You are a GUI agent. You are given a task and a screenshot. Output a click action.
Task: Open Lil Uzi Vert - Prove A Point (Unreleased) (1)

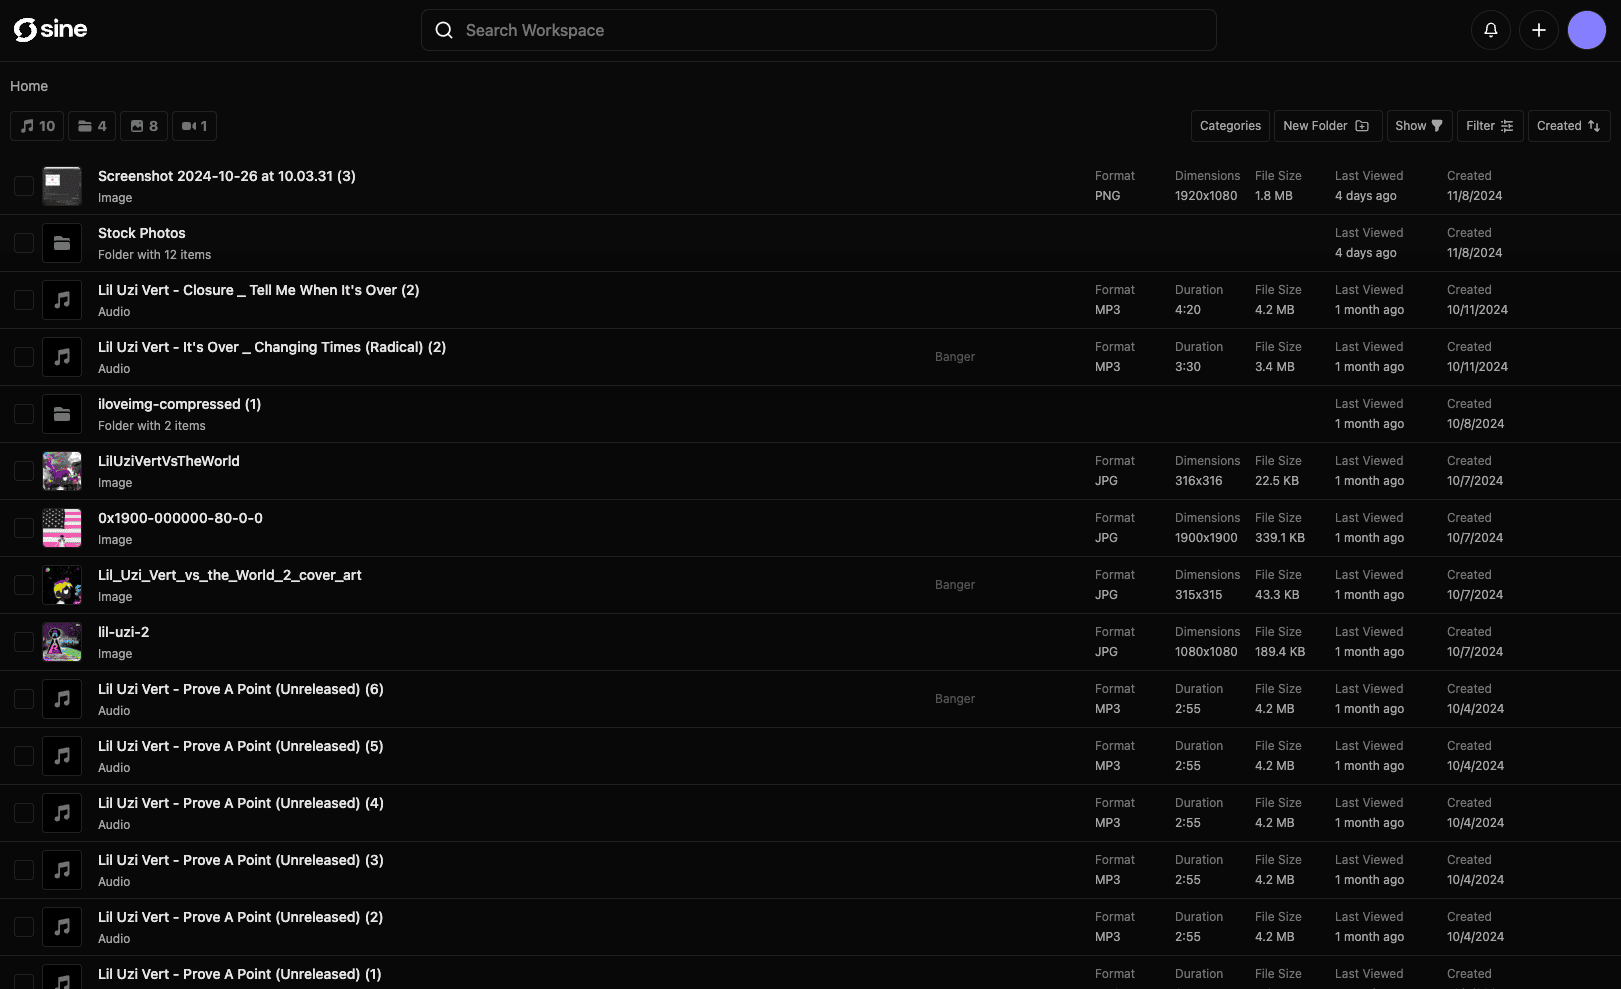tap(239, 974)
